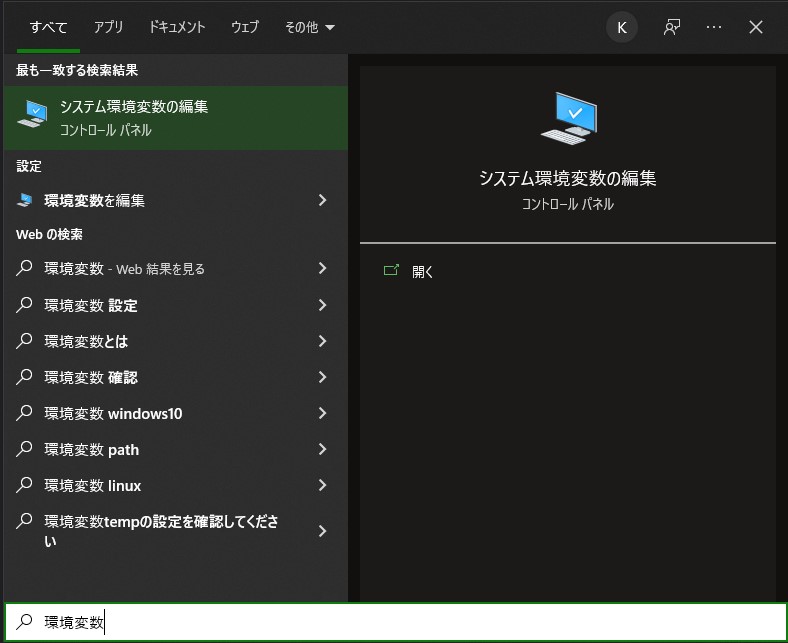The height and width of the screenshot is (643, 788).
Task: Switch to the ウェブ tab
Action: pos(245,27)
